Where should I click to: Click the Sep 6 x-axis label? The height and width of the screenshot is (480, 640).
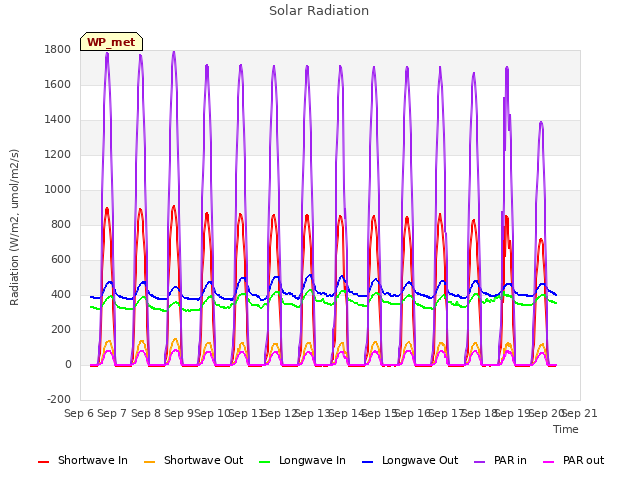click(79, 413)
